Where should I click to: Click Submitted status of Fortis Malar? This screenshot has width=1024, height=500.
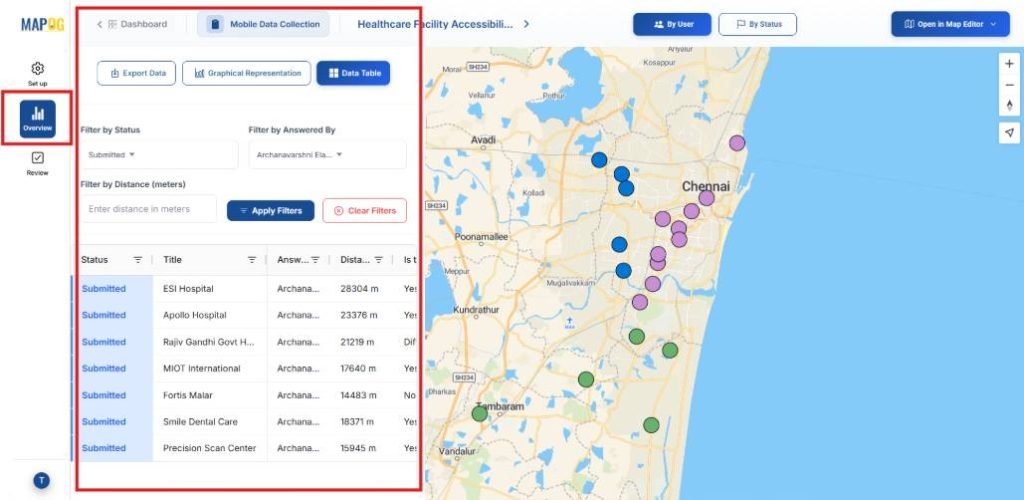[104, 395]
